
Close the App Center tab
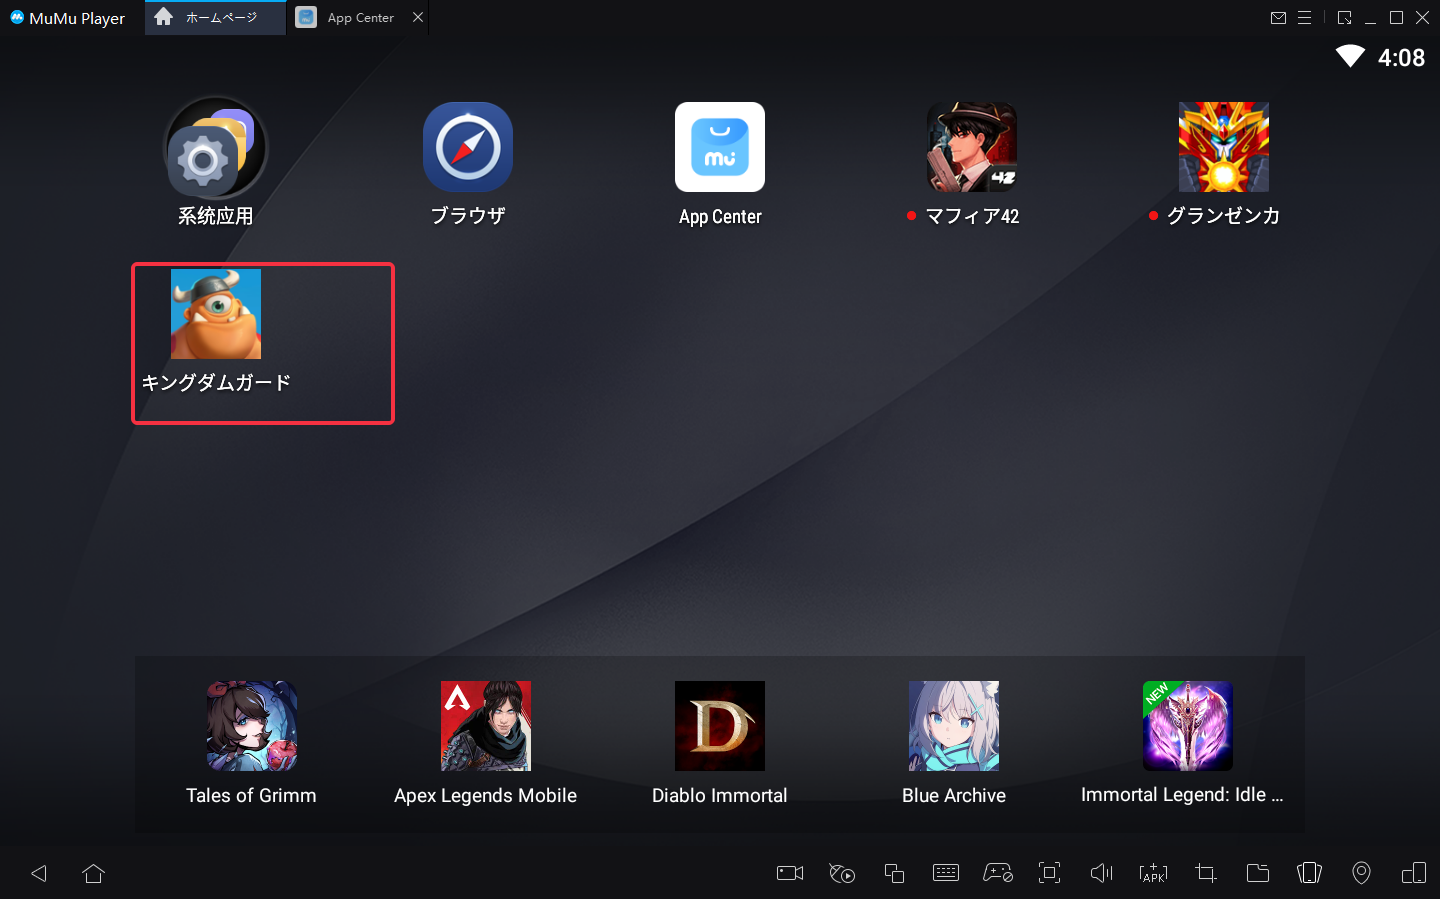418,17
